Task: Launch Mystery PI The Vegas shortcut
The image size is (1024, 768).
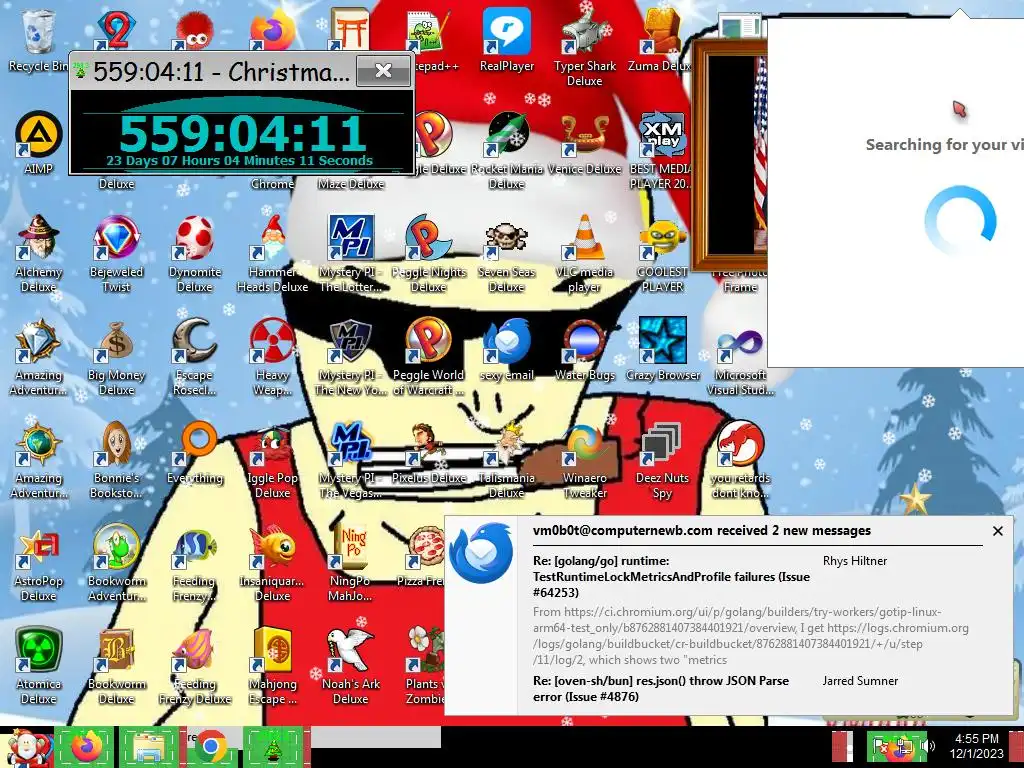Action: (x=350, y=459)
